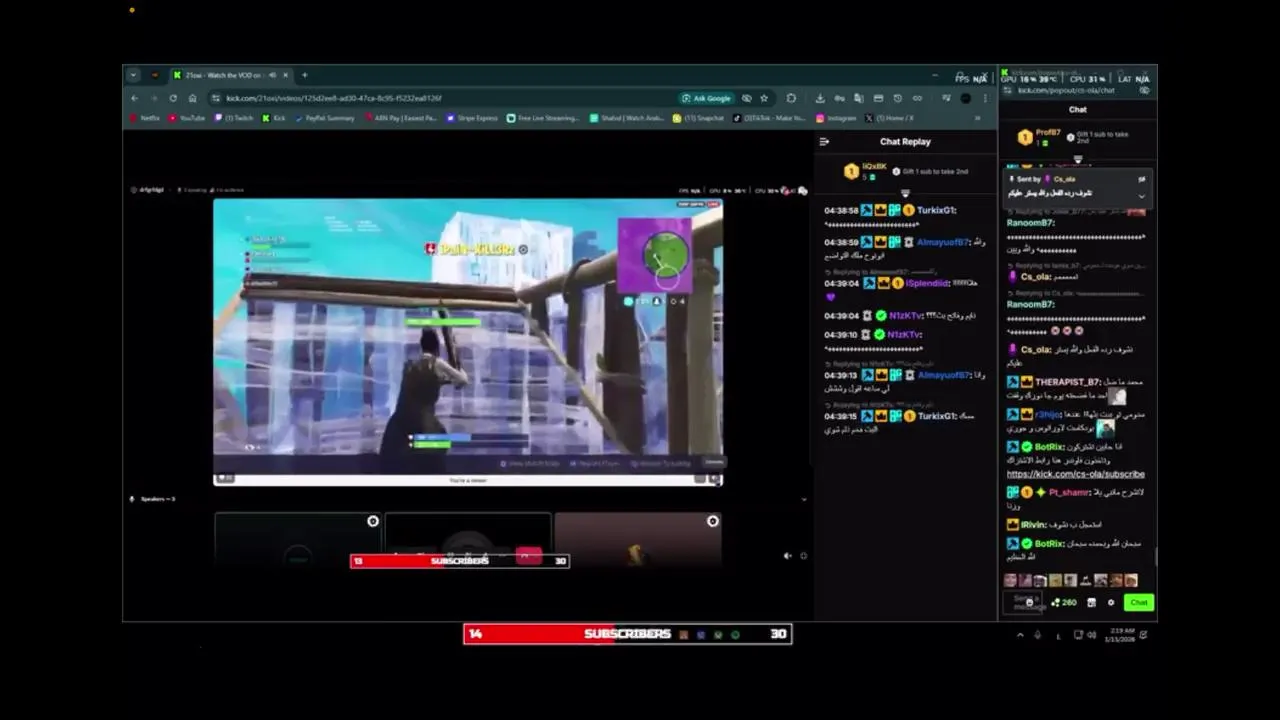Go back in the browser
1280x720 pixels.
[x=134, y=98]
